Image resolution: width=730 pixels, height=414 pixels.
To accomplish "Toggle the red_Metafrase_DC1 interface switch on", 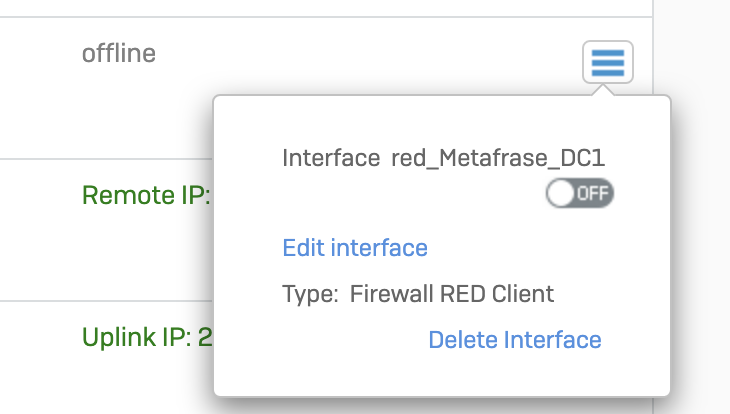I will pyautogui.click(x=580, y=193).
